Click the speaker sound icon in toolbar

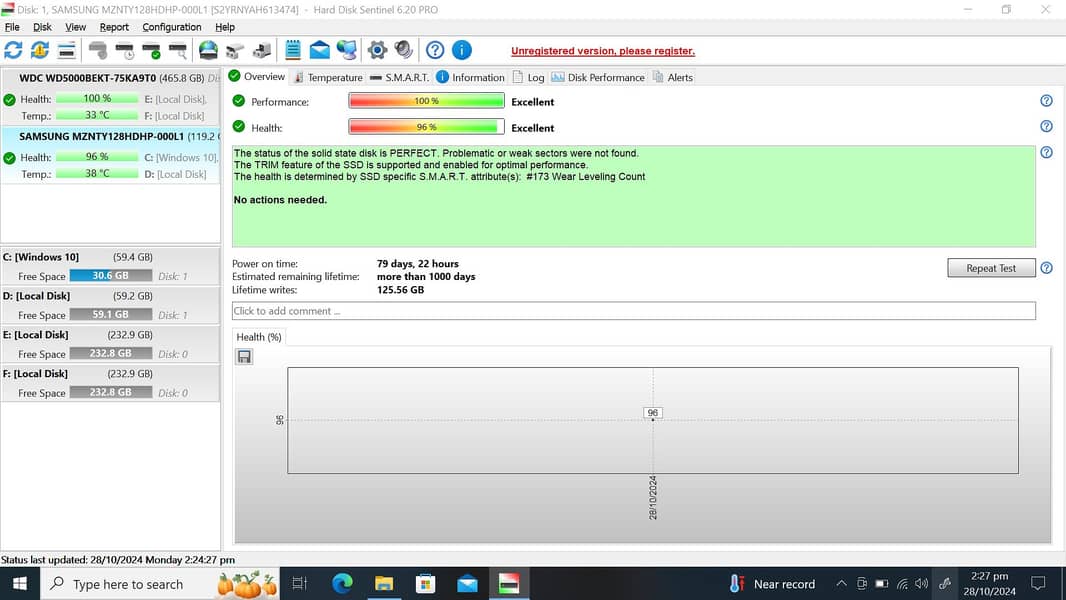coord(403,50)
